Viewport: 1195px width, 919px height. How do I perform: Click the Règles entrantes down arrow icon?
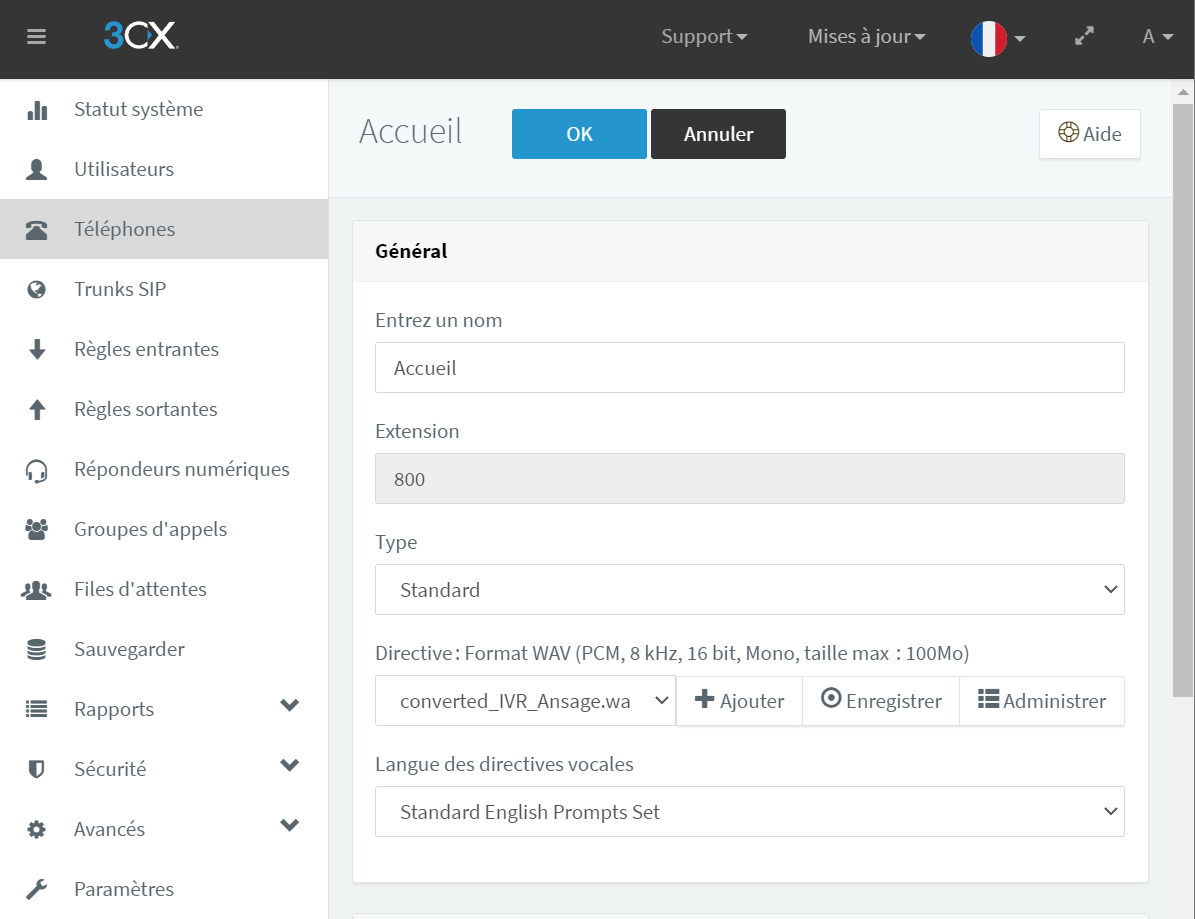point(37,349)
